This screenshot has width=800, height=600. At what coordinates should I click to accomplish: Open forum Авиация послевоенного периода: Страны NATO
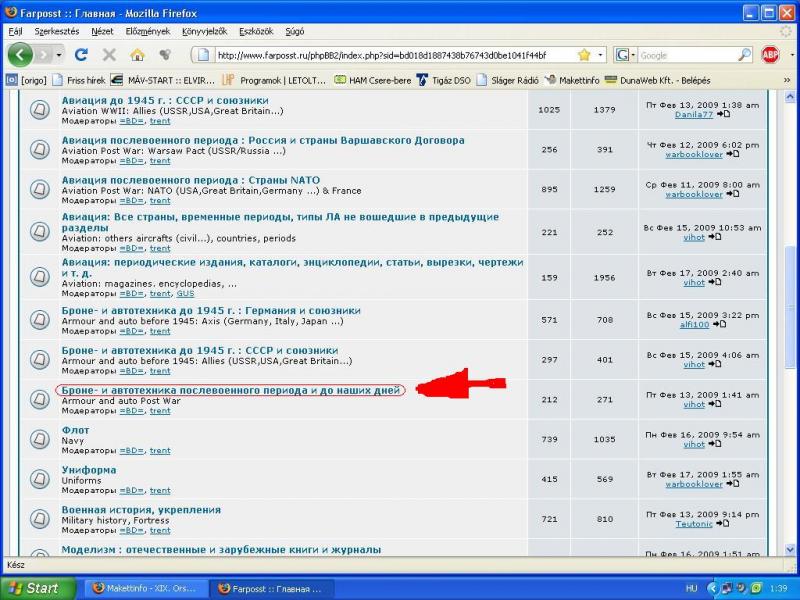[191, 180]
